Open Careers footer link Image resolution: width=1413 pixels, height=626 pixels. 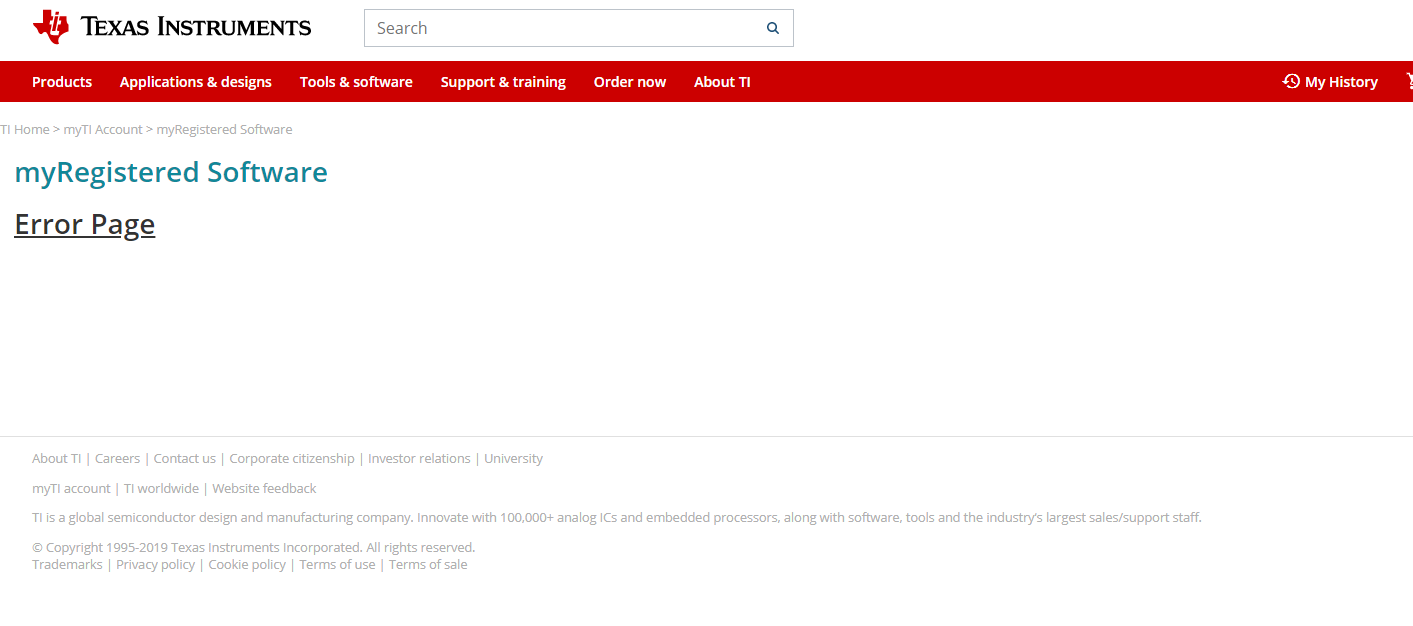[117, 459]
